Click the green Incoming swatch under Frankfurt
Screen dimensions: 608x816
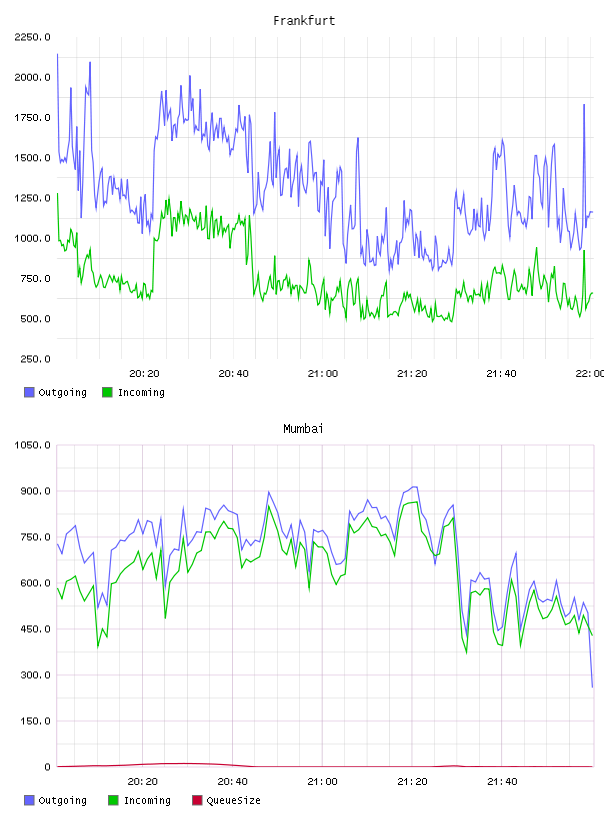107,392
